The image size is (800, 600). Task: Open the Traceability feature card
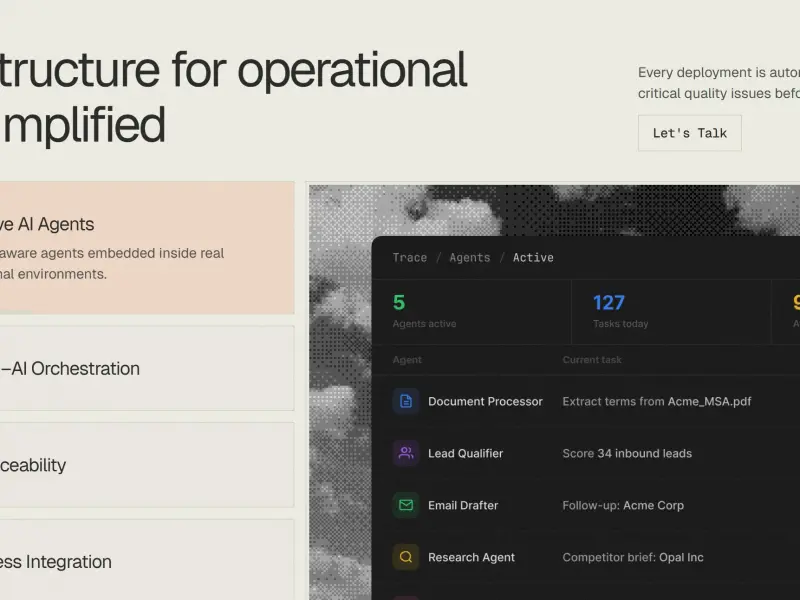point(147,465)
